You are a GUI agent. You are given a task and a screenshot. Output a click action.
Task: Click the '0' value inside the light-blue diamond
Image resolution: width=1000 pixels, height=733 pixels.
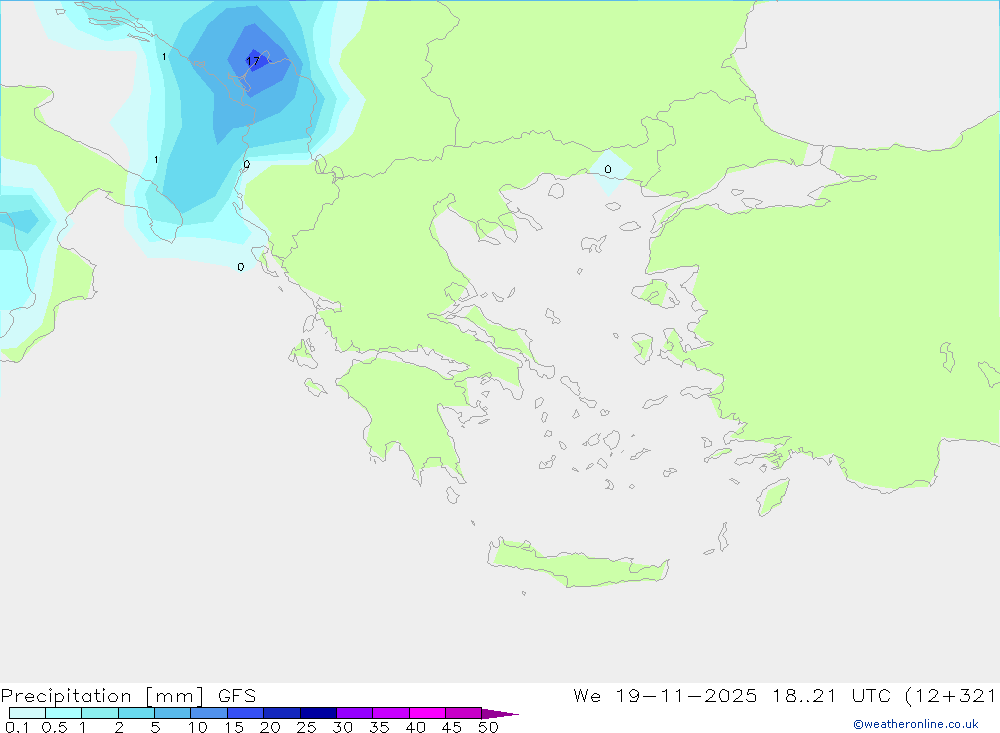[608, 169]
